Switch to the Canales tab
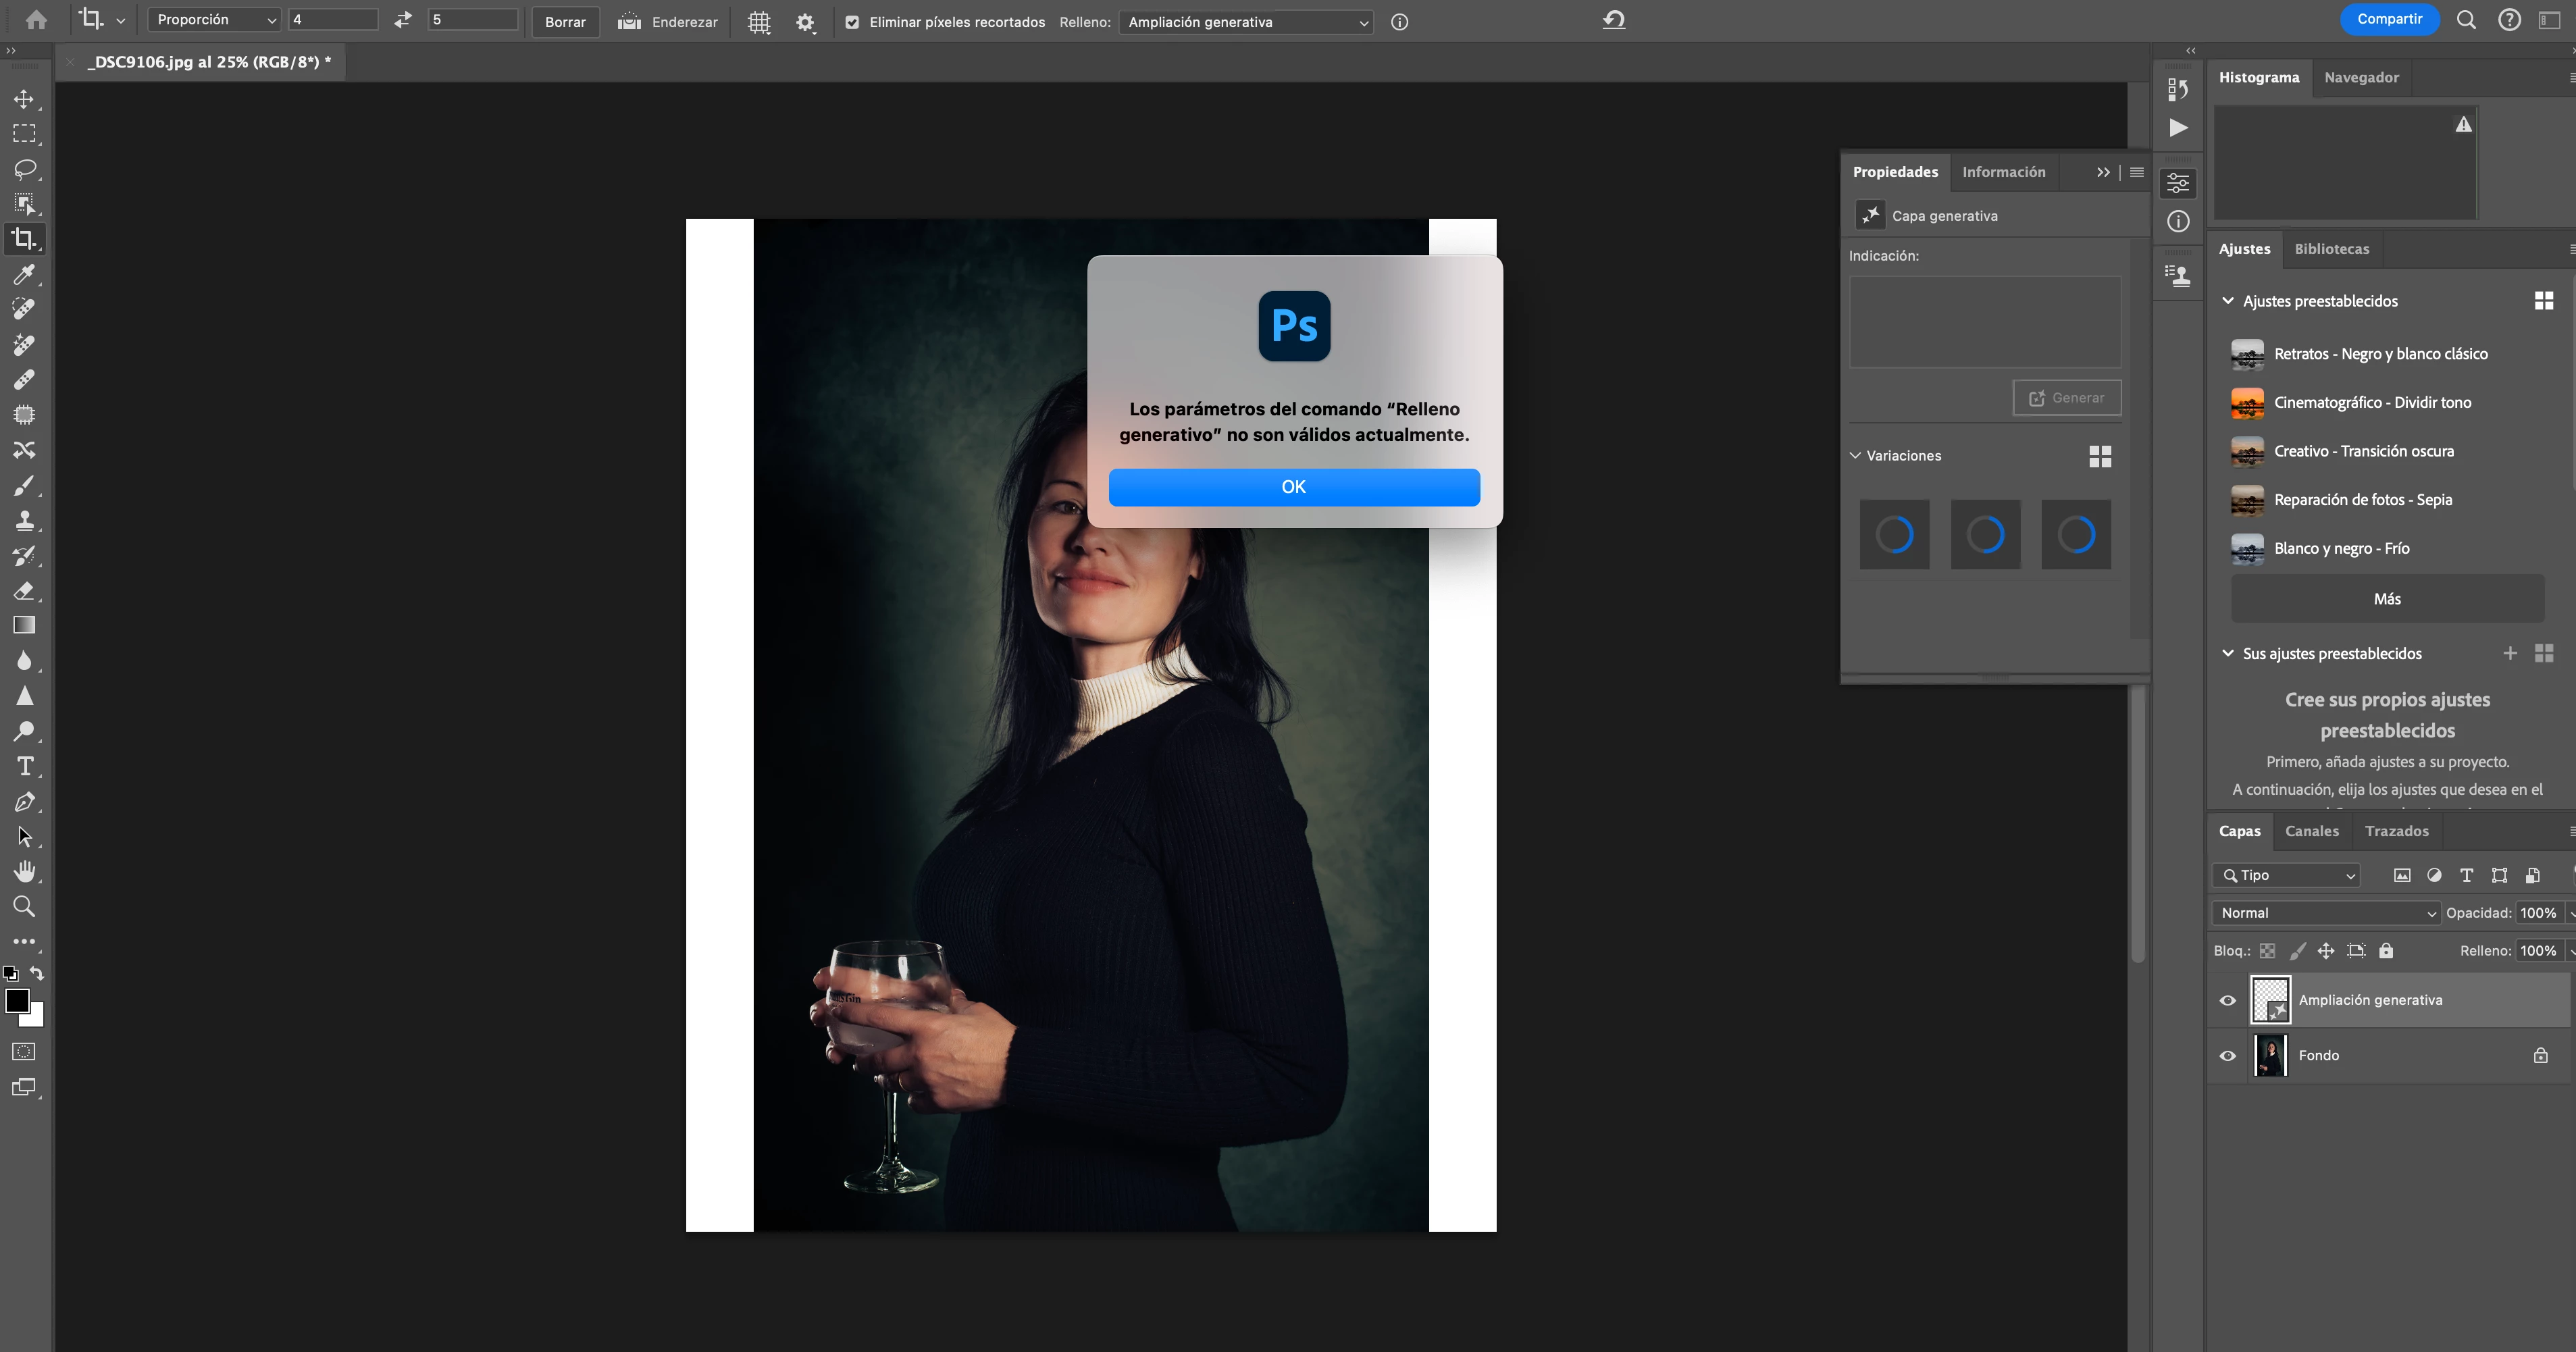The width and height of the screenshot is (2576, 1352). (x=2311, y=831)
